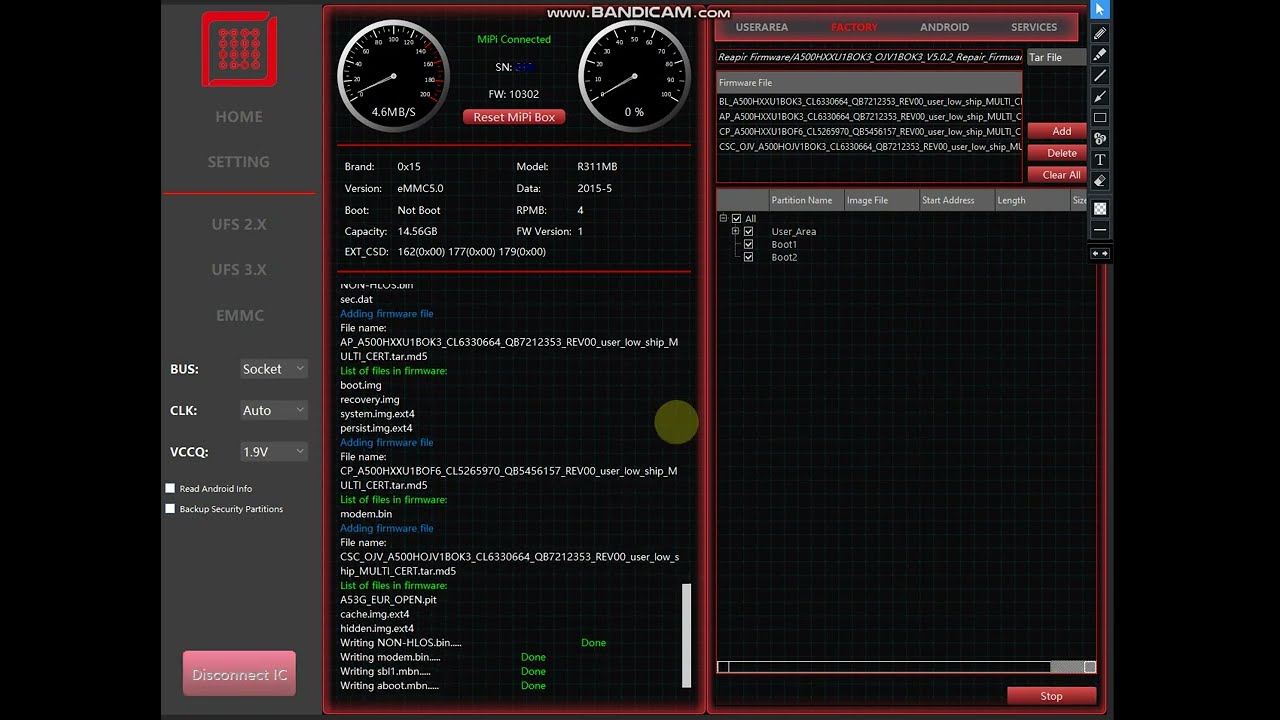Open the HOME section
This screenshot has width=1280, height=720.
click(239, 116)
